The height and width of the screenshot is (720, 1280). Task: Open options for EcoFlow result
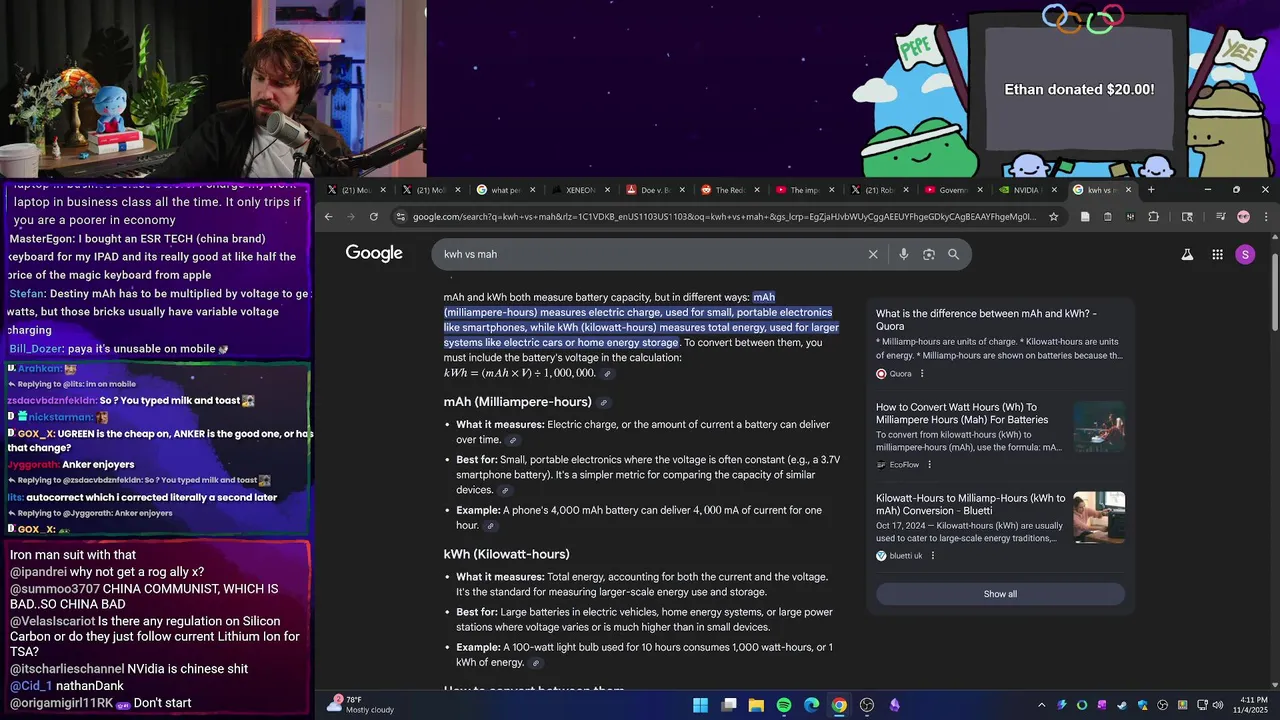pyautogui.click(x=929, y=464)
